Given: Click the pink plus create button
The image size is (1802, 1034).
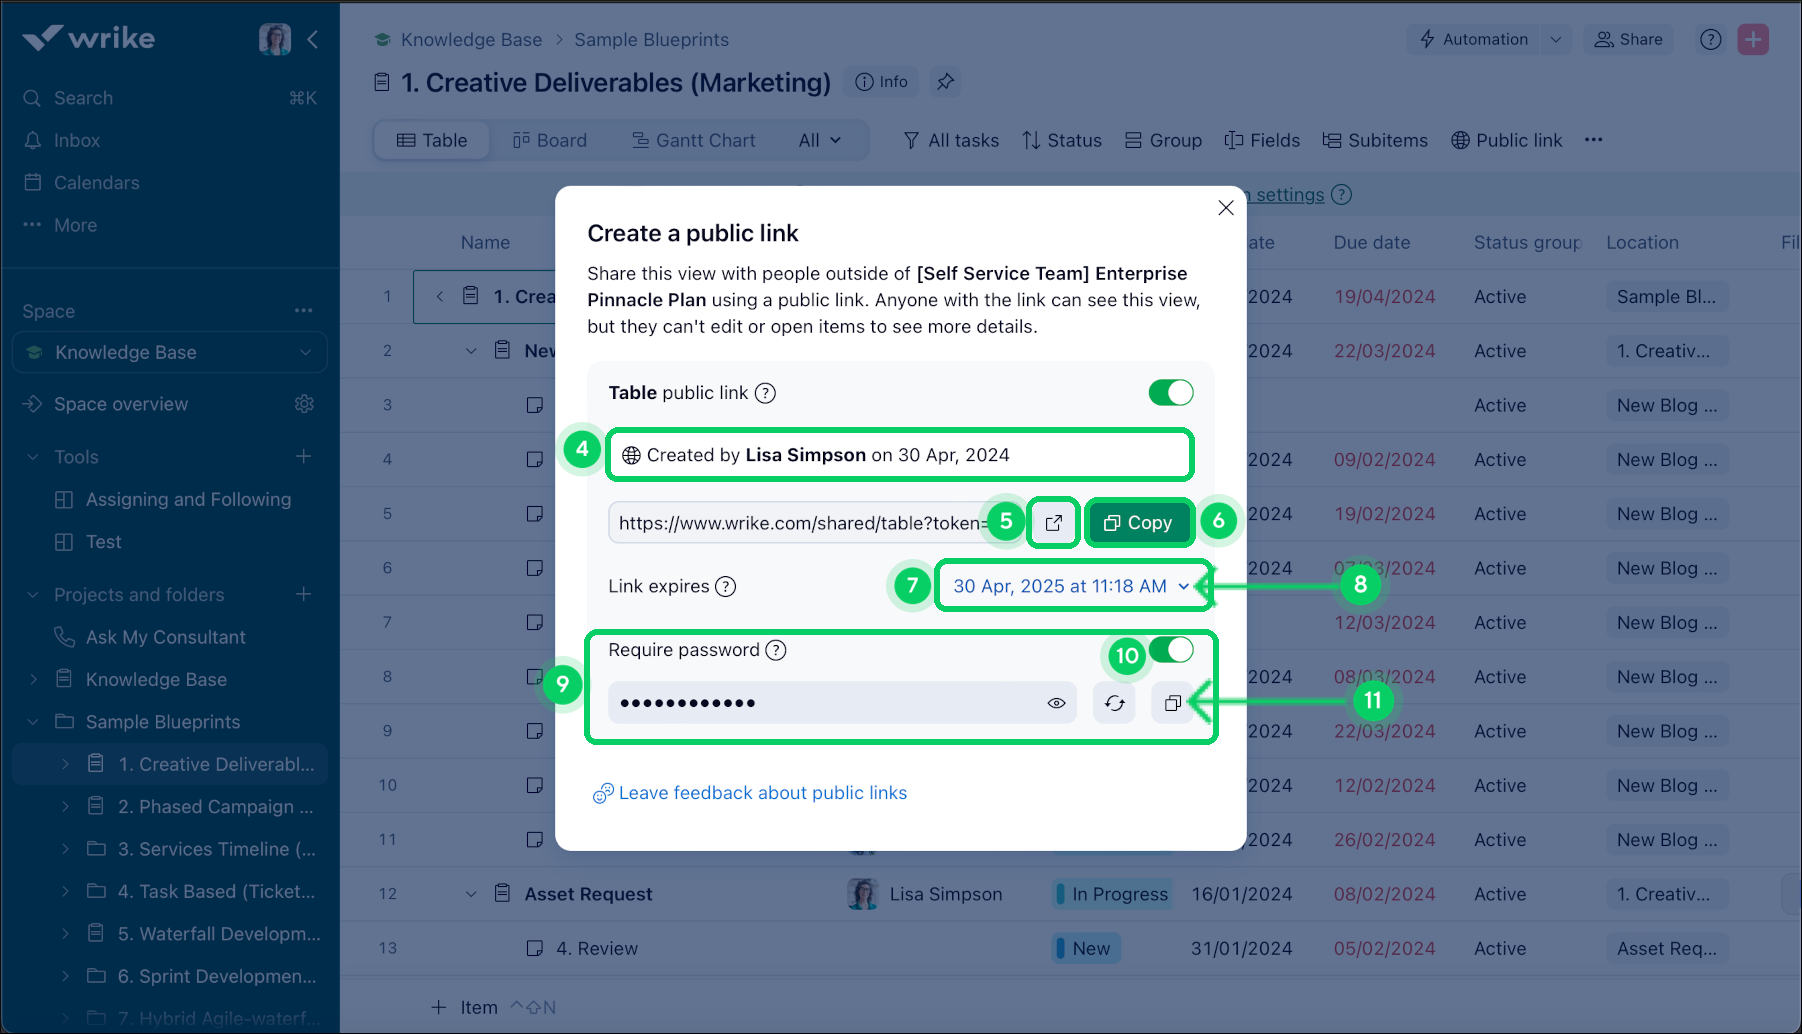Looking at the screenshot, I should tap(1752, 40).
